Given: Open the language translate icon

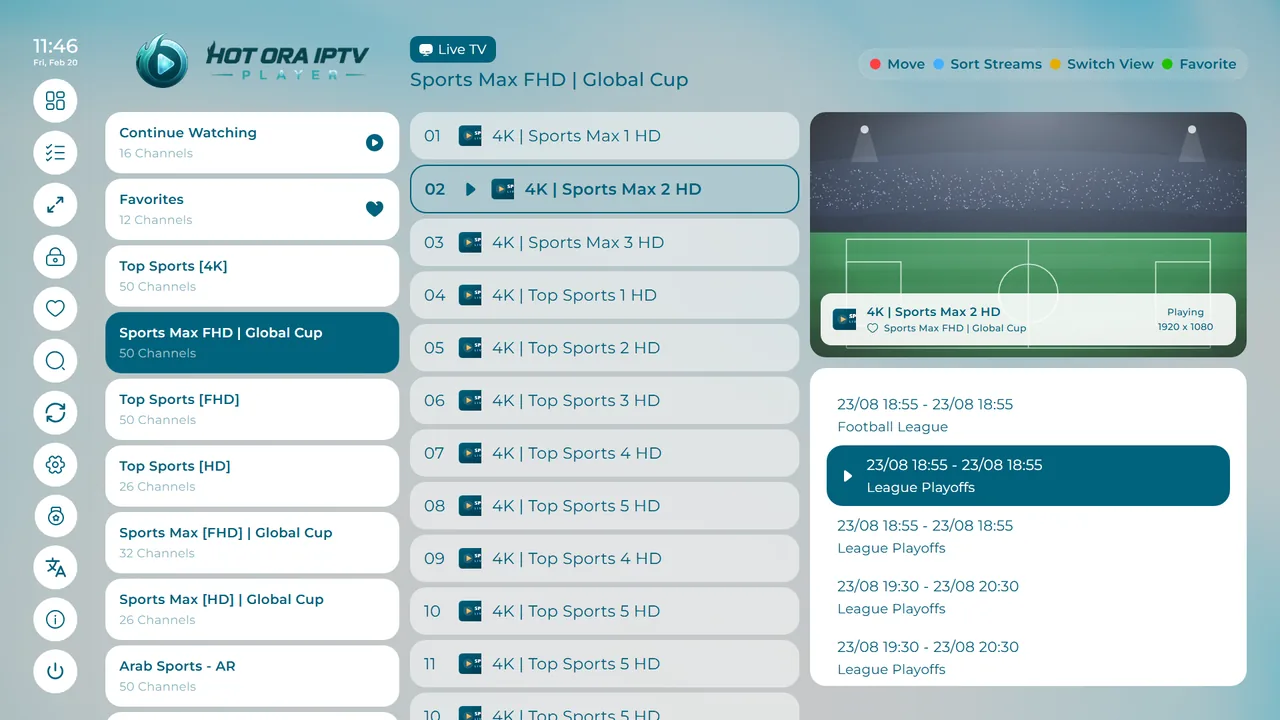Looking at the screenshot, I should coord(55,568).
